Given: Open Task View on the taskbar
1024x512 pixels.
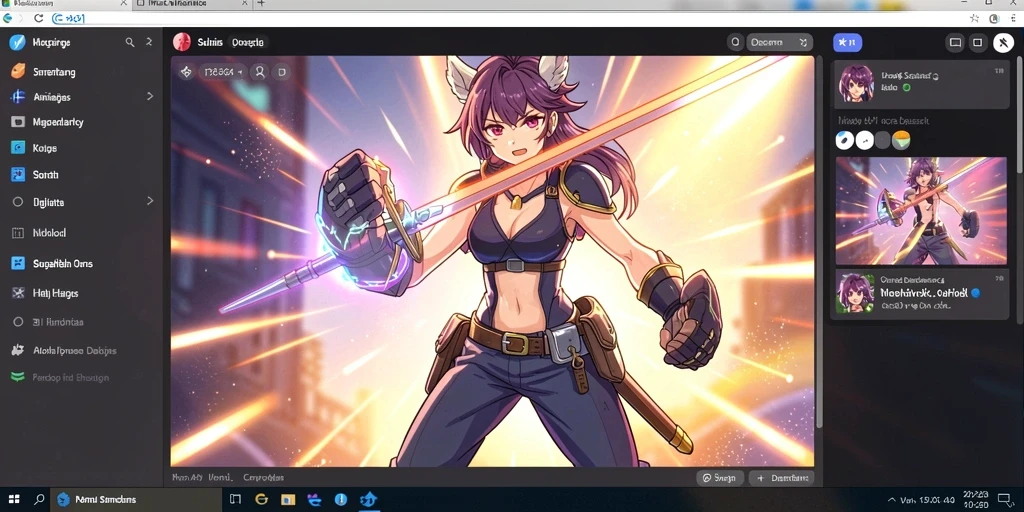Looking at the screenshot, I should pyautogui.click(x=235, y=500).
